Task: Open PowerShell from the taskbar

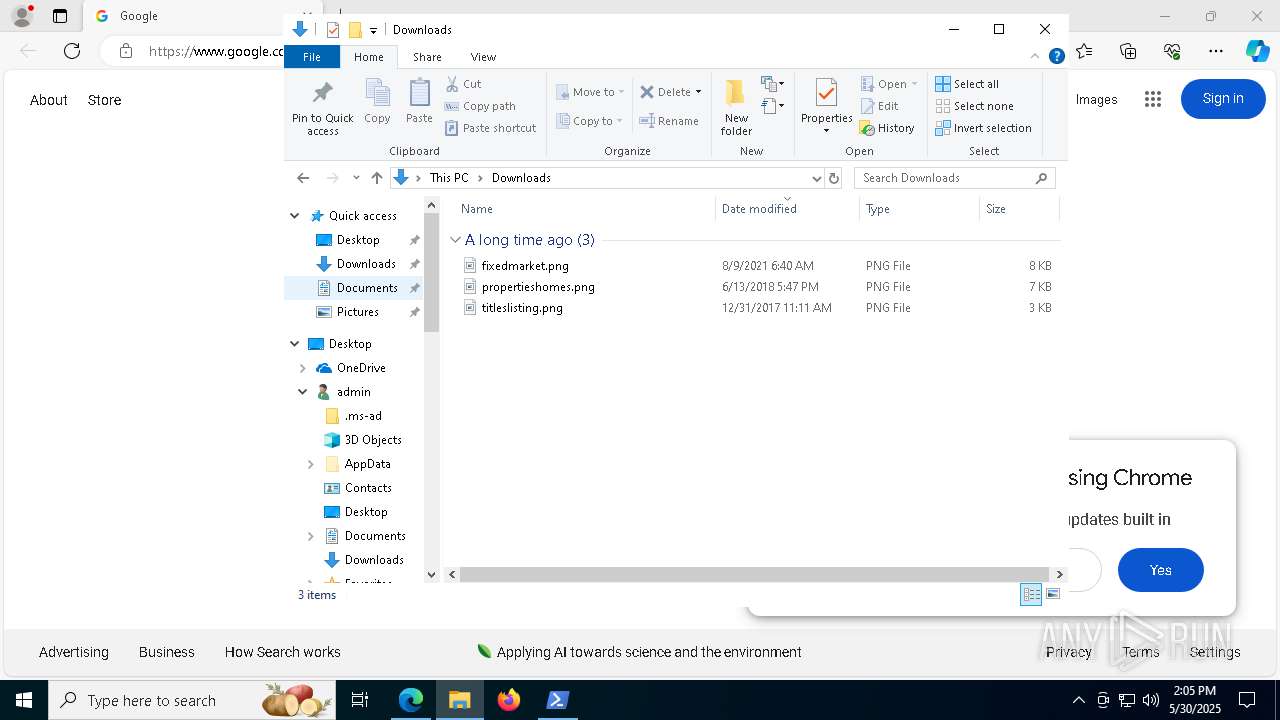Action: (557, 700)
